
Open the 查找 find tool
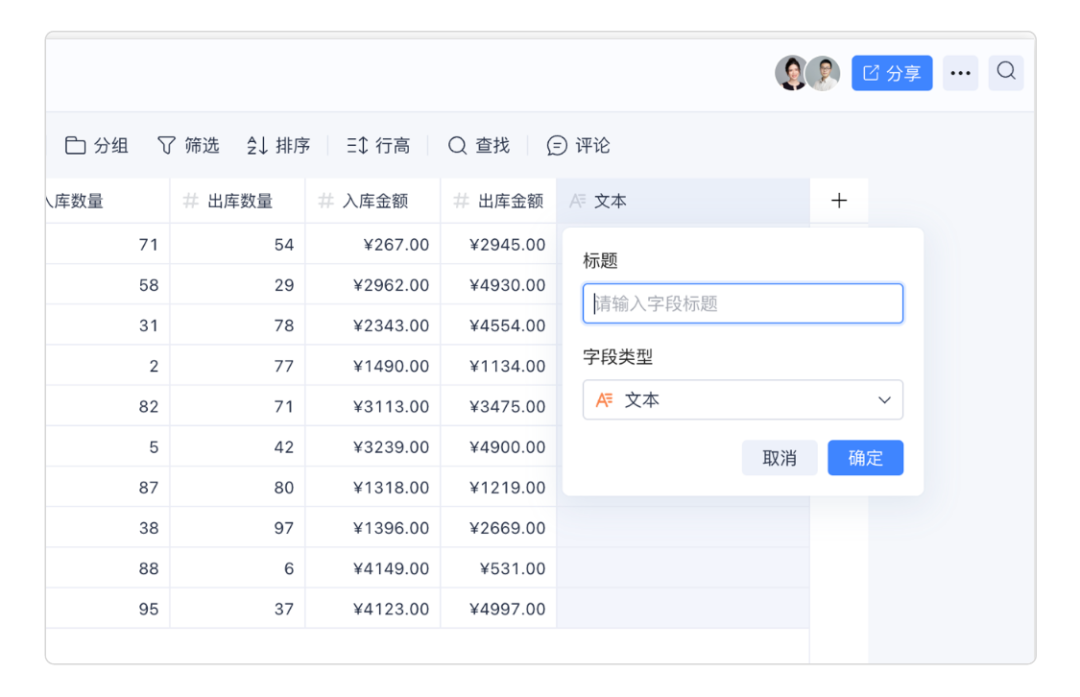coord(478,146)
